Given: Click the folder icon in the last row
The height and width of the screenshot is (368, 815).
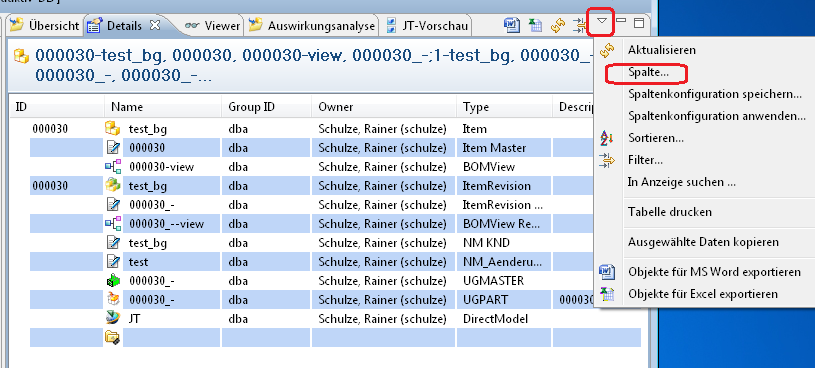Looking at the screenshot, I should (x=113, y=337).
